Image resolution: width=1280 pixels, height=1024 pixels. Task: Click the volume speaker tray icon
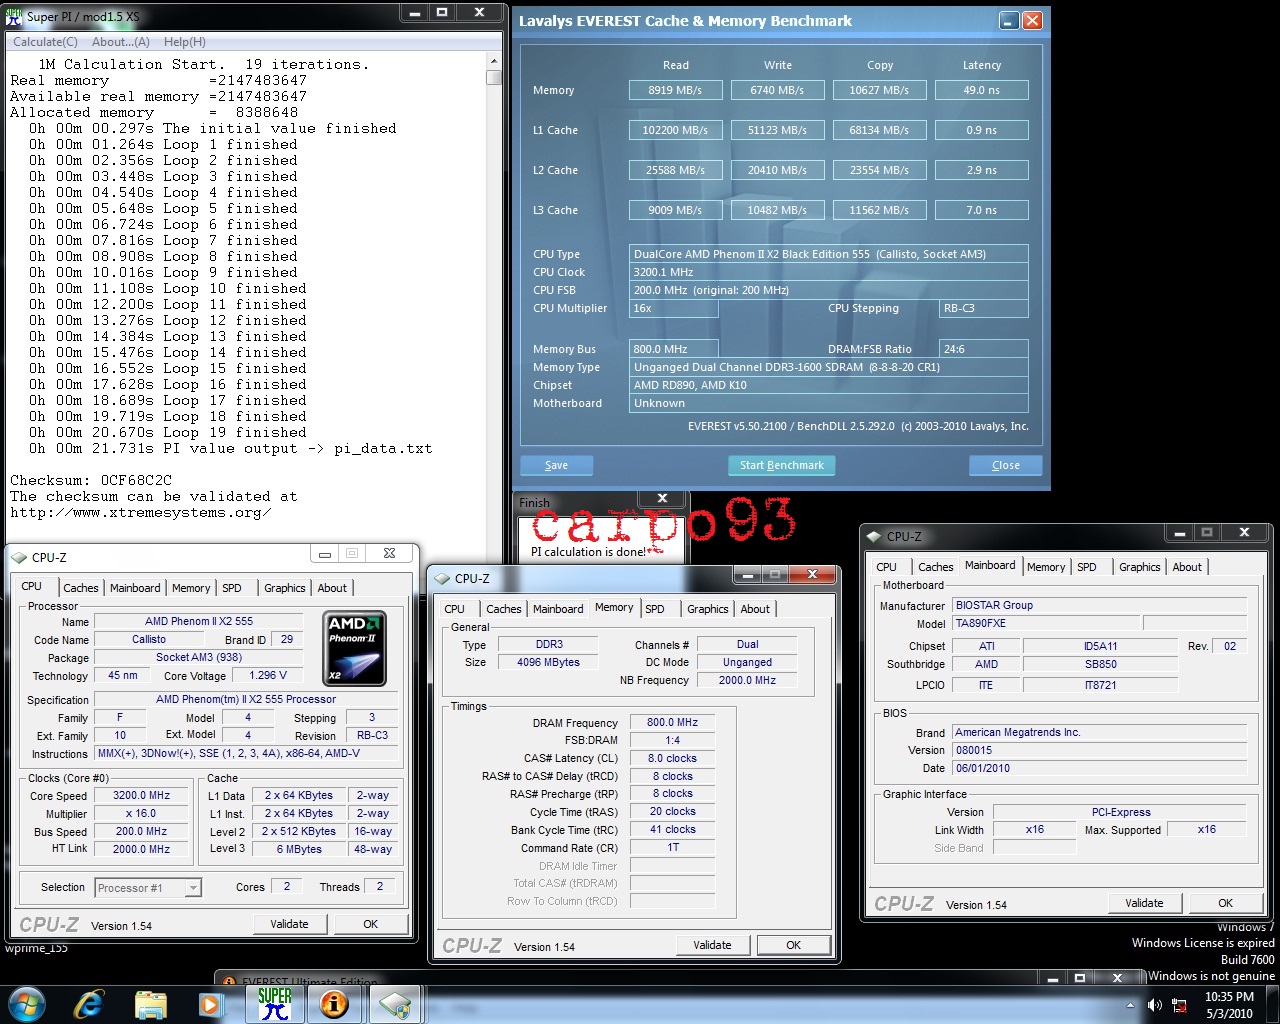[1155, 1005]
